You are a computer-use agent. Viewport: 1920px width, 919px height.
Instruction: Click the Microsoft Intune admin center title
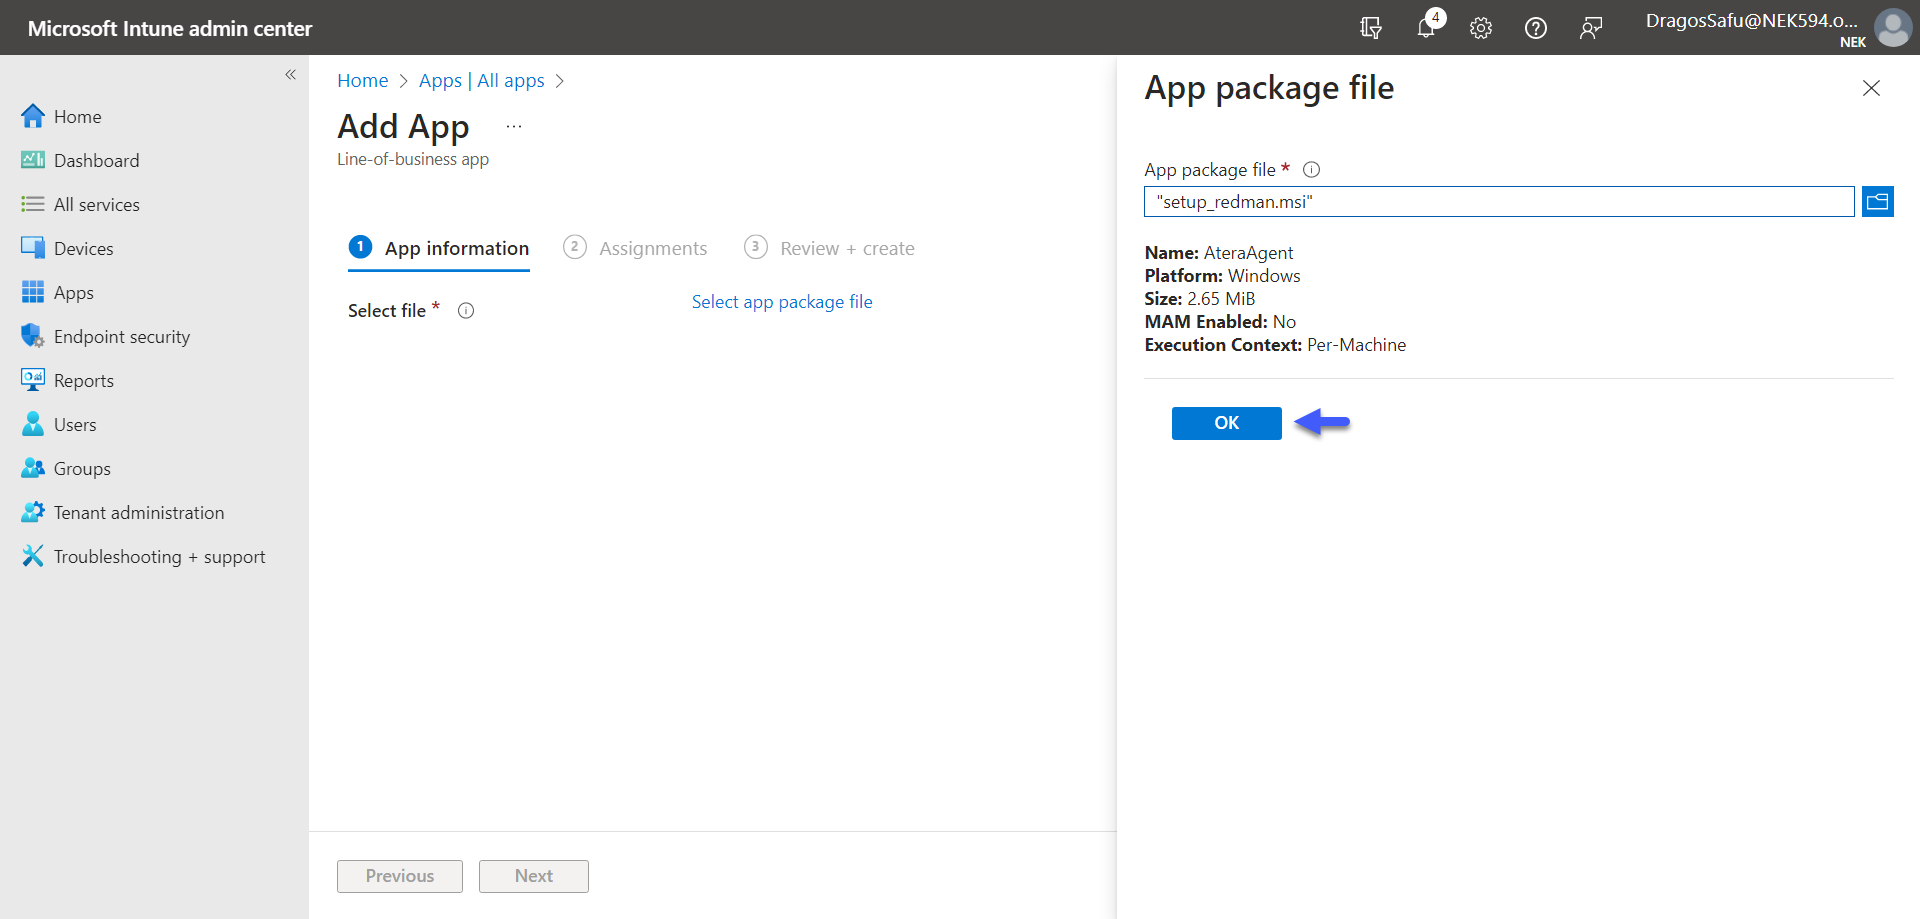coord(170,28)
